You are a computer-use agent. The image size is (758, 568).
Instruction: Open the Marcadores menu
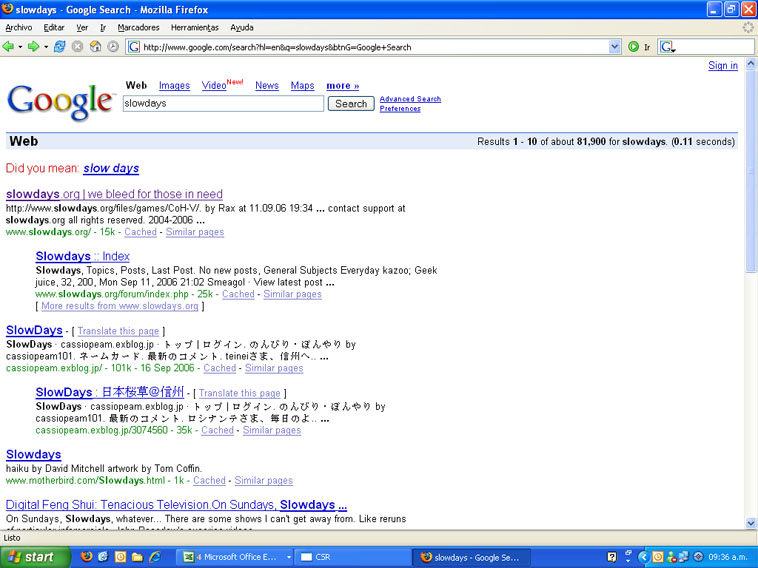(138, 28)
